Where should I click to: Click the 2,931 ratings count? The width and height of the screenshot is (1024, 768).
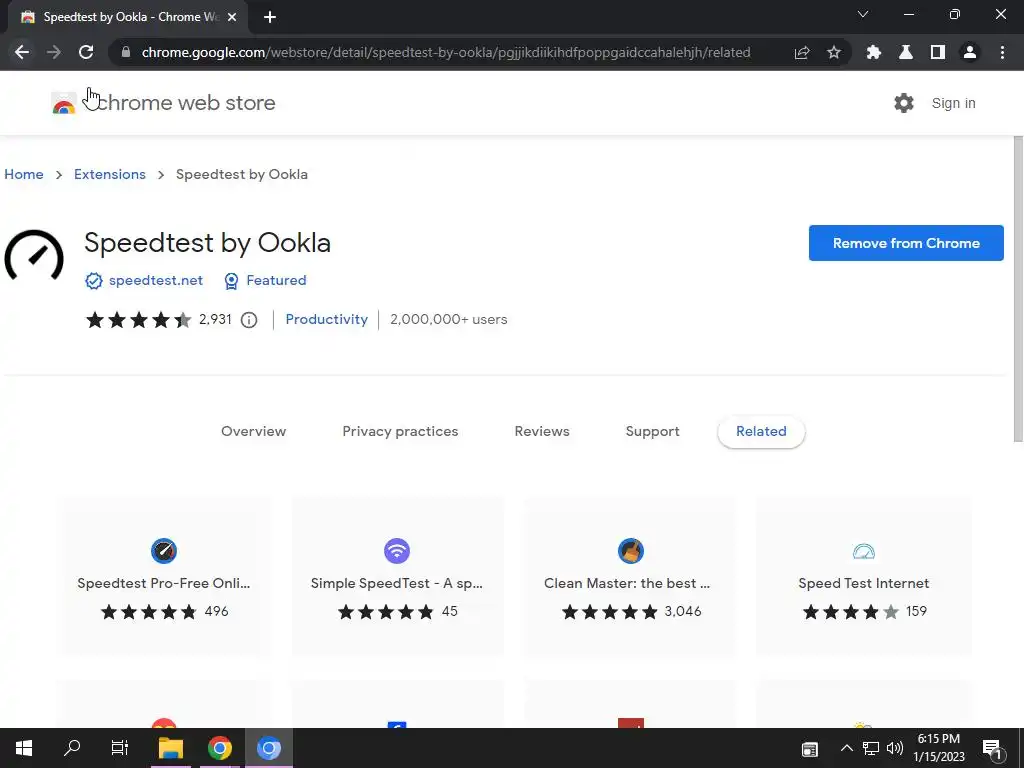[x=215, y=319]
